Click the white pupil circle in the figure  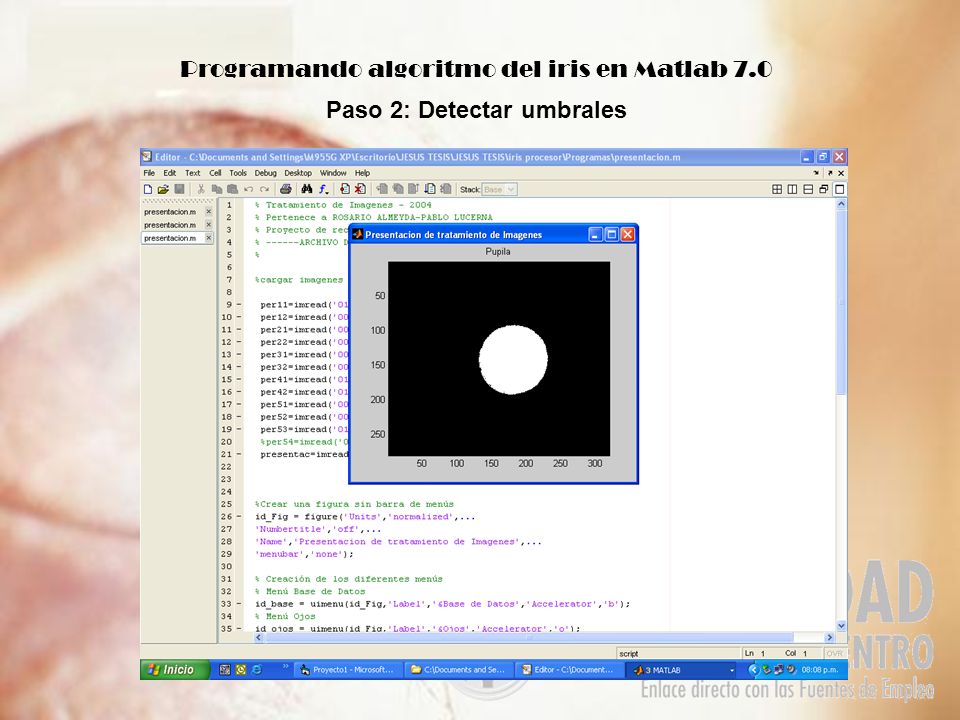pyautogui.click(x=513, y=360)
